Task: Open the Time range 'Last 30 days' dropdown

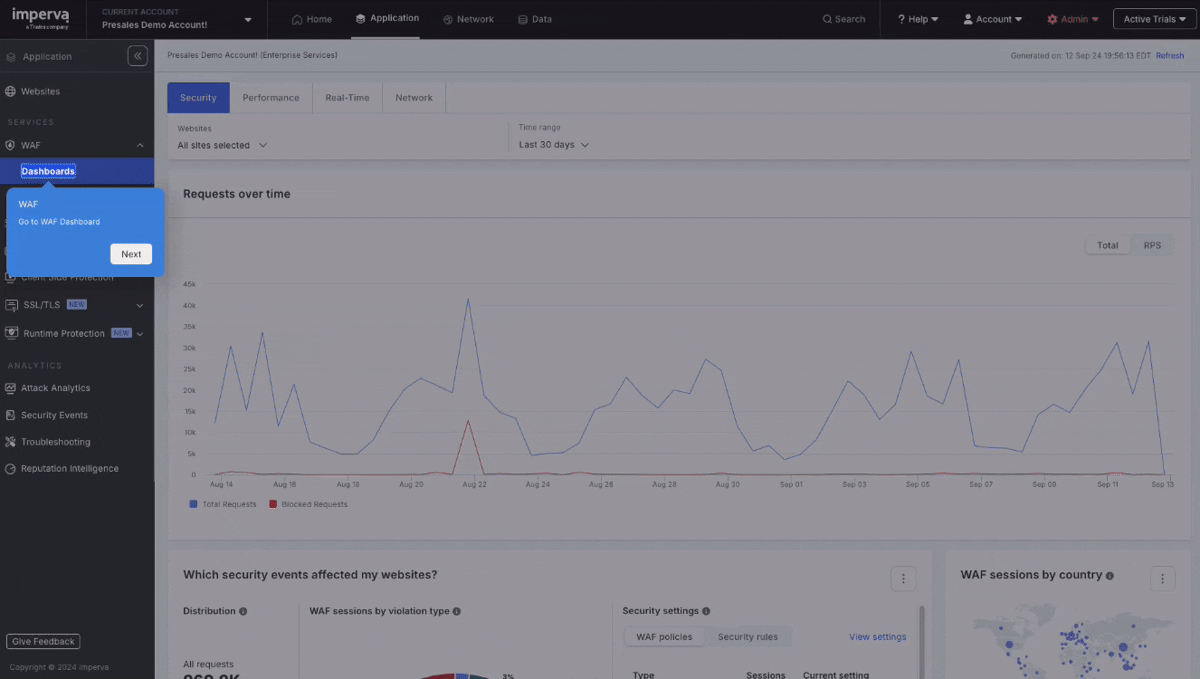Action: pos(553,145)
